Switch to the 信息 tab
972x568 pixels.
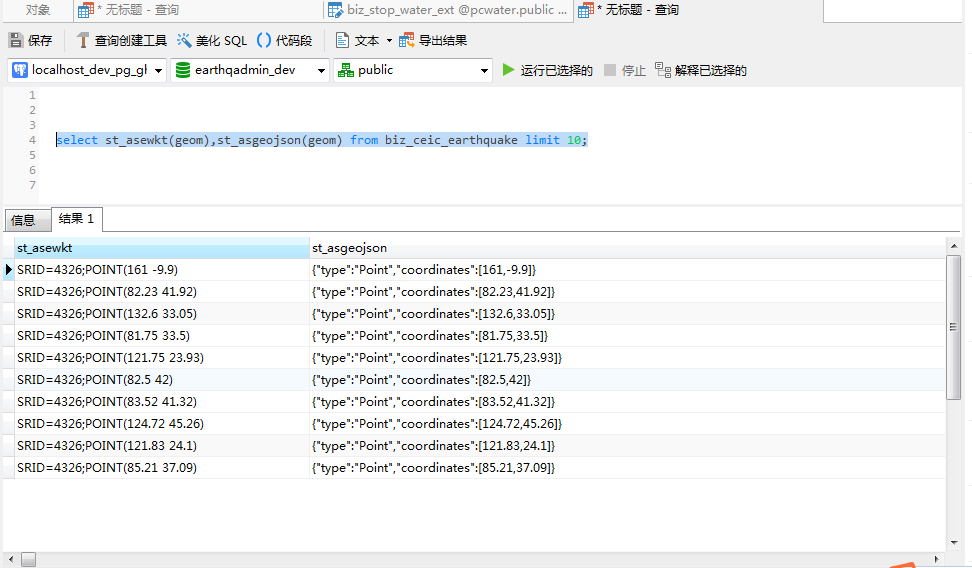27,220
